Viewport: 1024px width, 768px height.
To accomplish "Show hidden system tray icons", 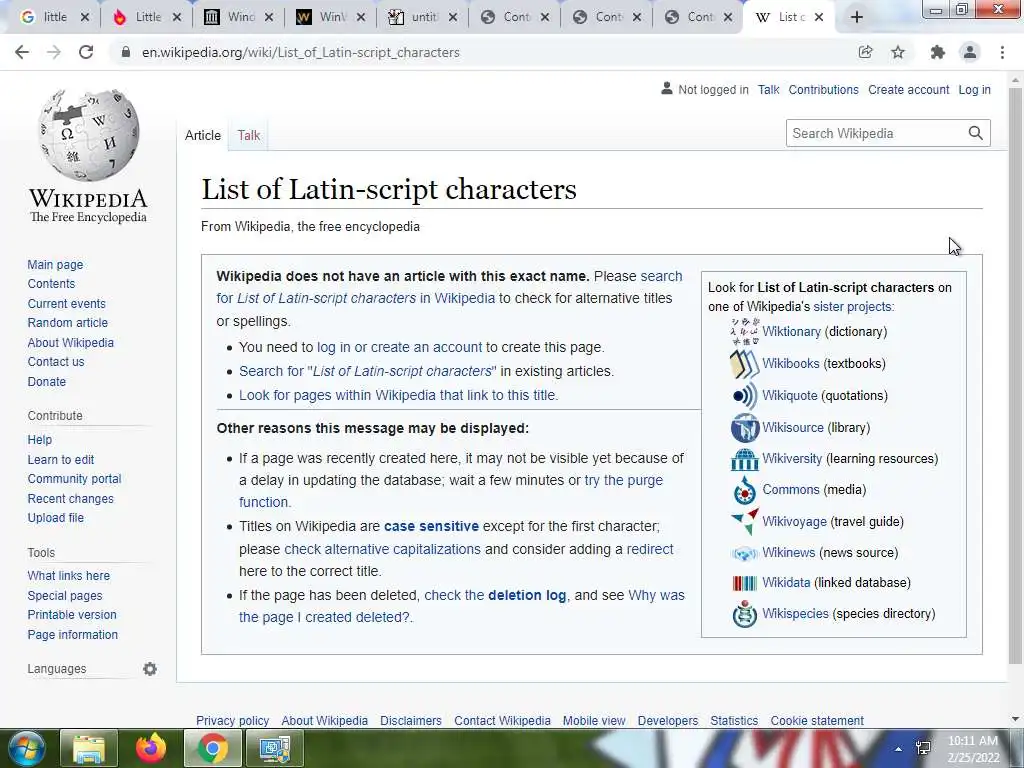I will 899,749.
